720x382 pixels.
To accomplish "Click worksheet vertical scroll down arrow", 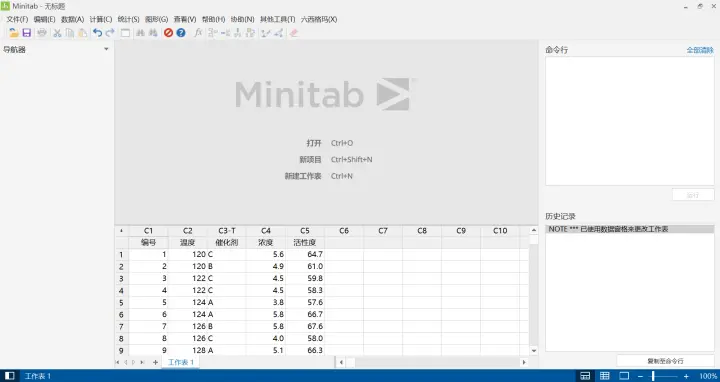I will [x=534, y=350].
